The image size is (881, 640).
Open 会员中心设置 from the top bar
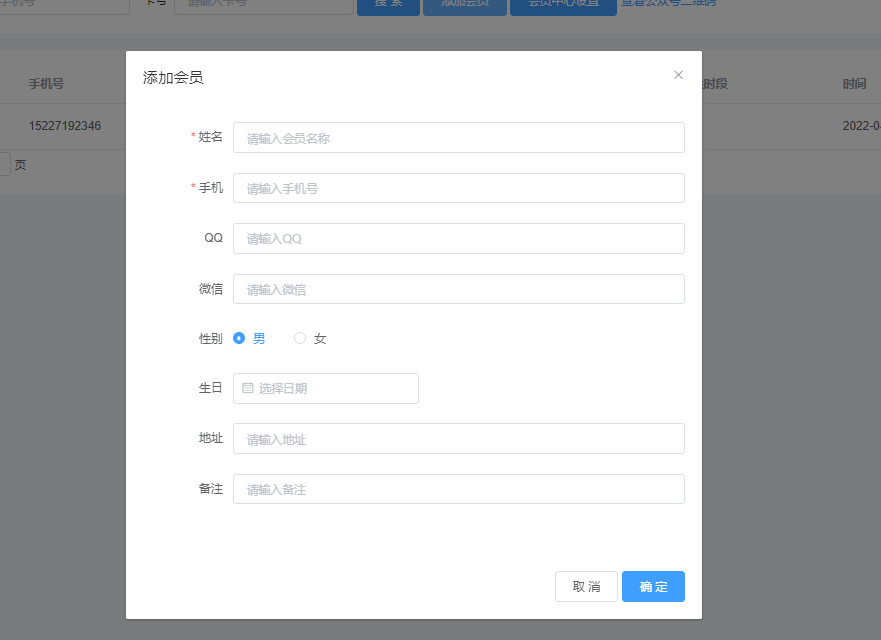pyautogui.click(x=563, y=4)
